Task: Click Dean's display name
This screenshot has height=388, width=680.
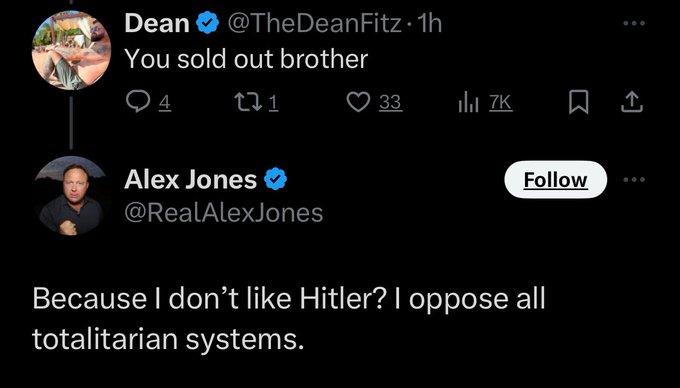Action: (157, 23)
